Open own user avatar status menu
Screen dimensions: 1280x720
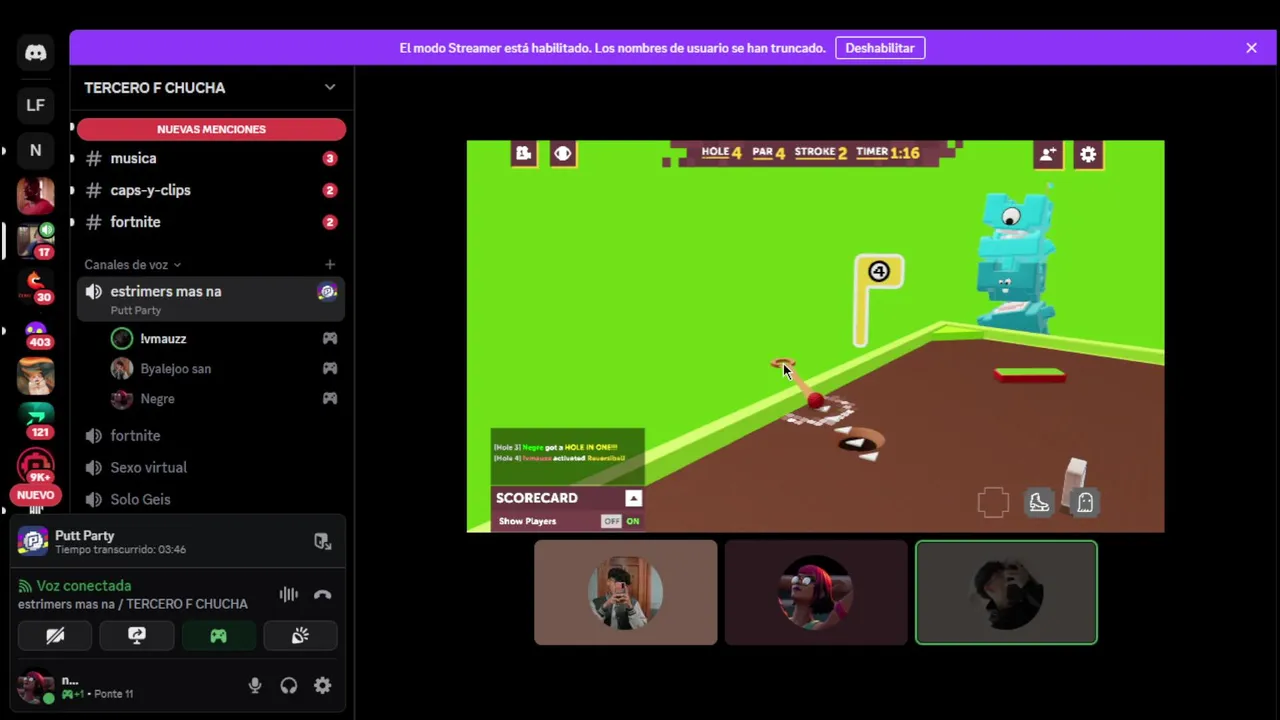pyautogui.click(x=36, y=687)
